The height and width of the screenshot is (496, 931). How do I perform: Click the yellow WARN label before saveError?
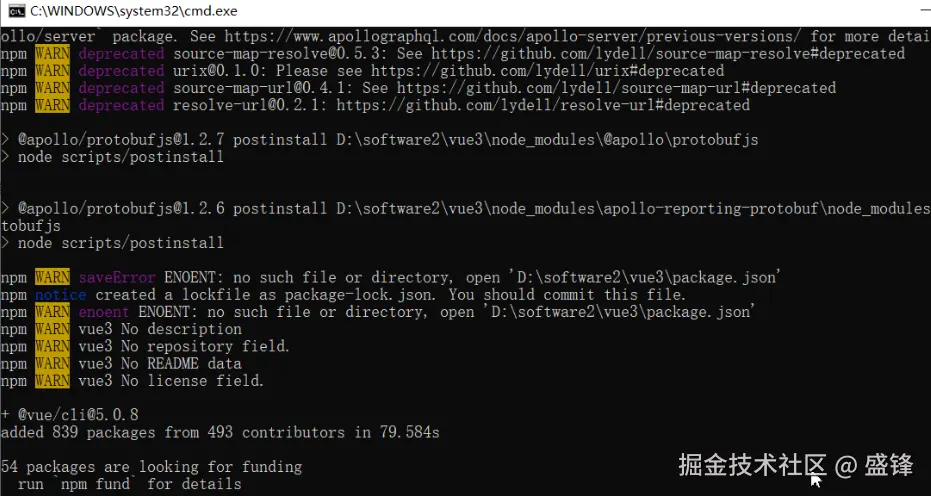[52, 277]
